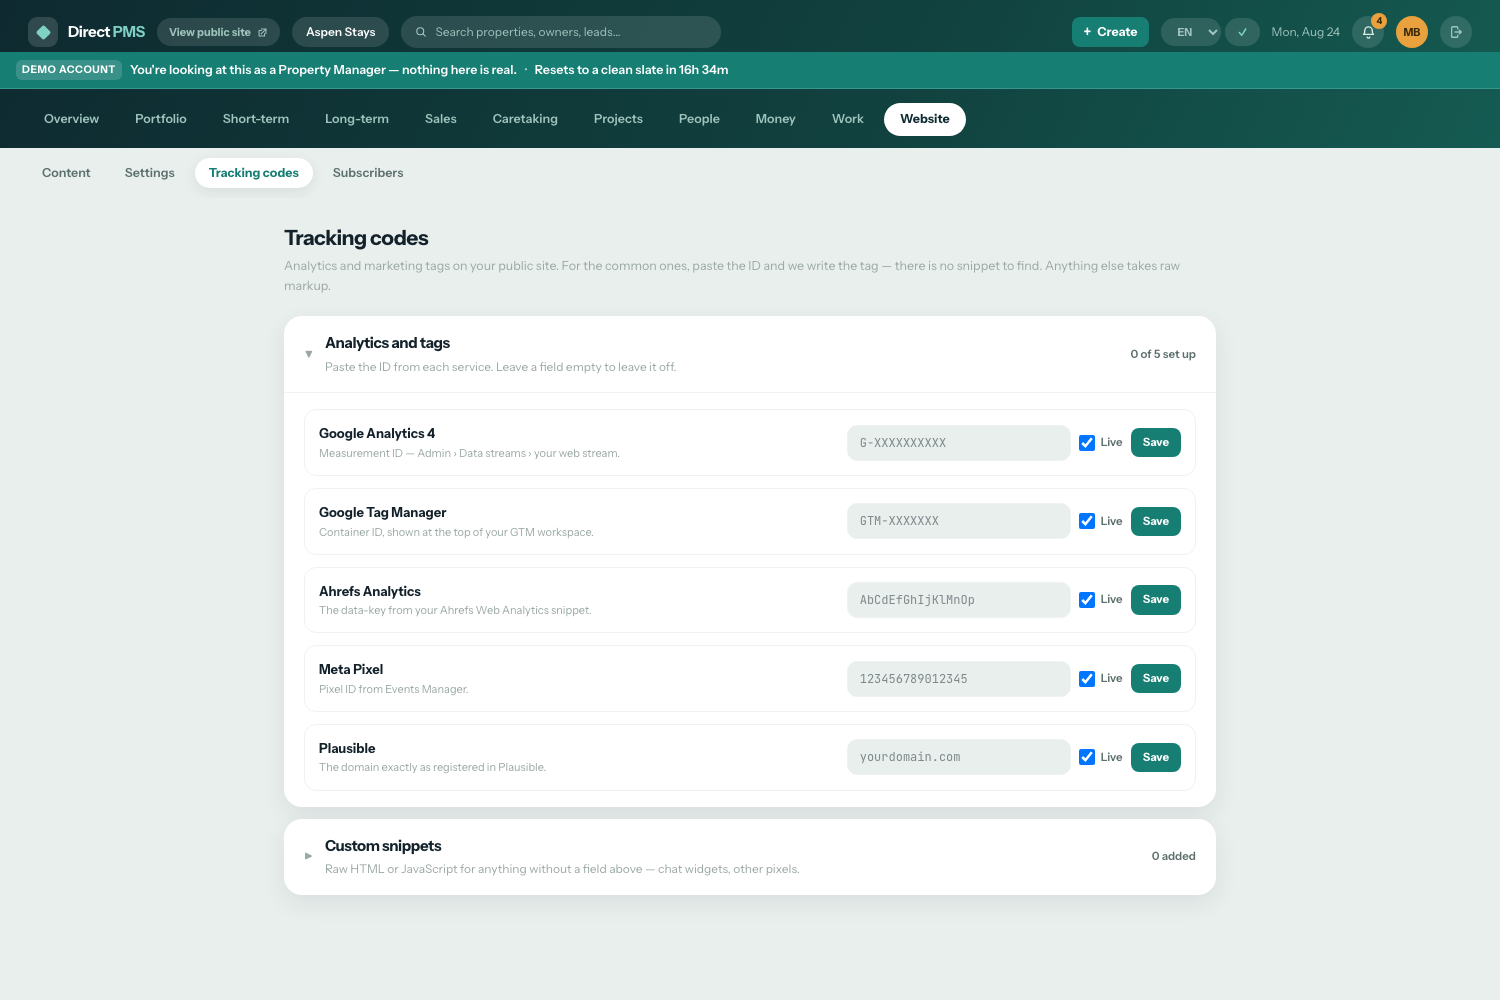The width and height of the screenshot is (1500, 1000).
Task: Disable Live for Plausible
Action: tap(1087, 757)
